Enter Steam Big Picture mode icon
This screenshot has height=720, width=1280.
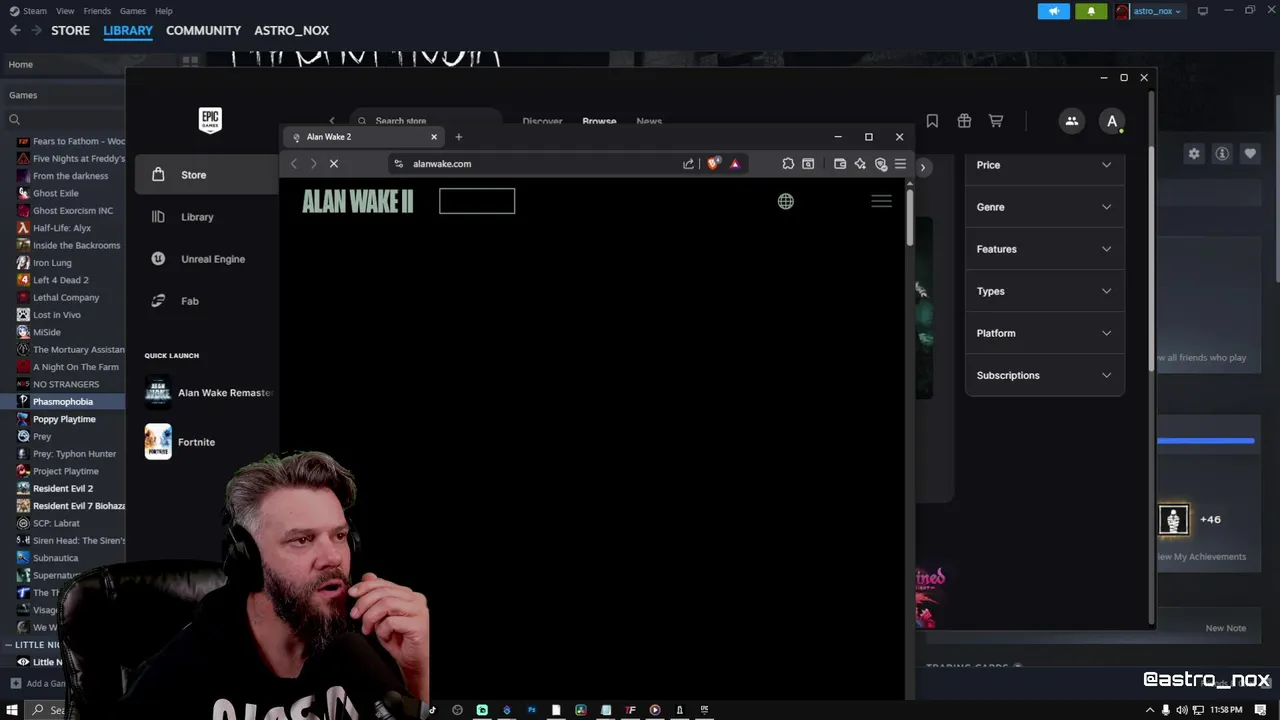1203,11
